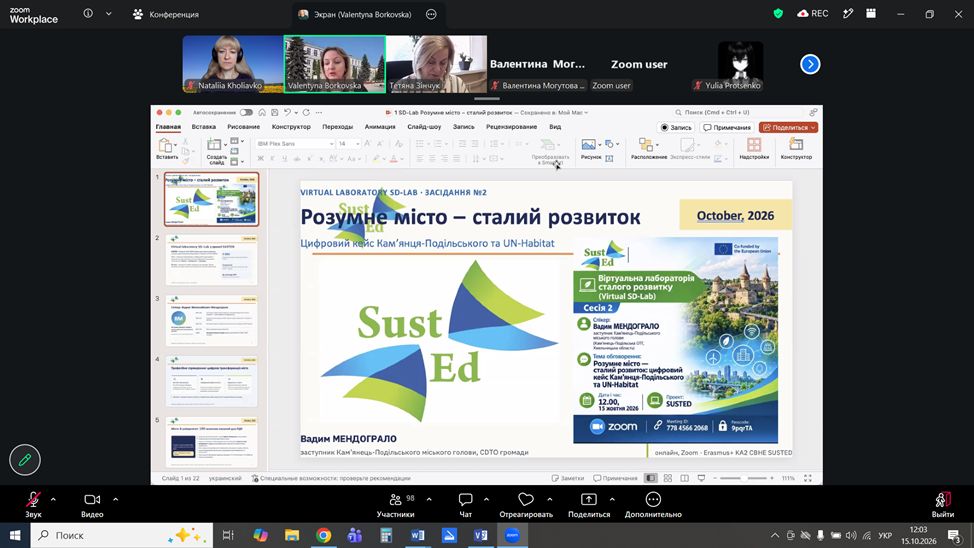Screen dimensions: 974x548
Task: Click Поделиться share screen in Zoom
Action: point(589,505)
